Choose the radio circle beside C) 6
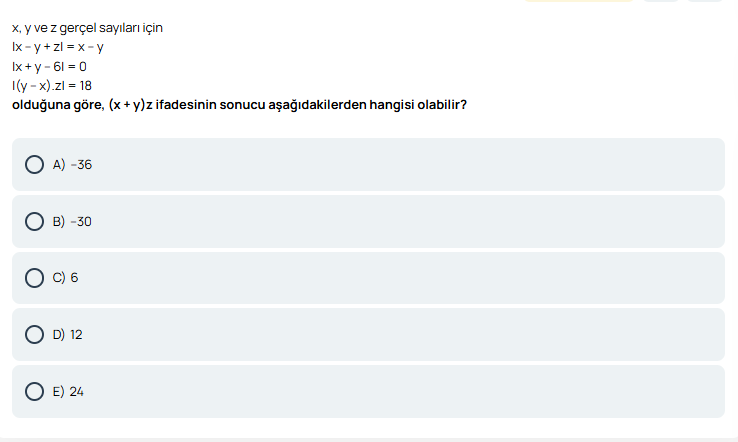 point(34,278)
